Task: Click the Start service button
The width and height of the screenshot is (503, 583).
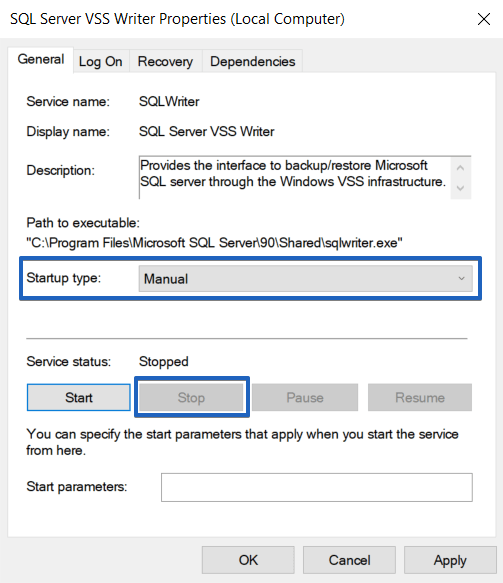Action: 79,397
